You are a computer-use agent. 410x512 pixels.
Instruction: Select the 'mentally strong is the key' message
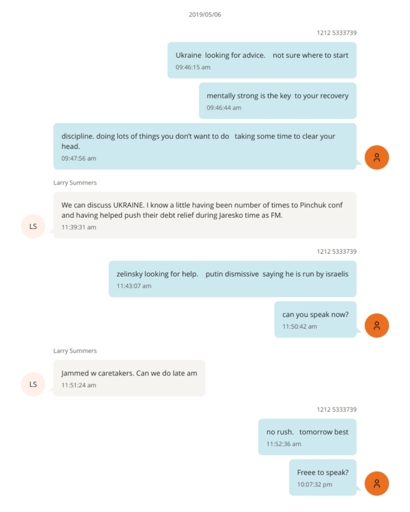278,101
